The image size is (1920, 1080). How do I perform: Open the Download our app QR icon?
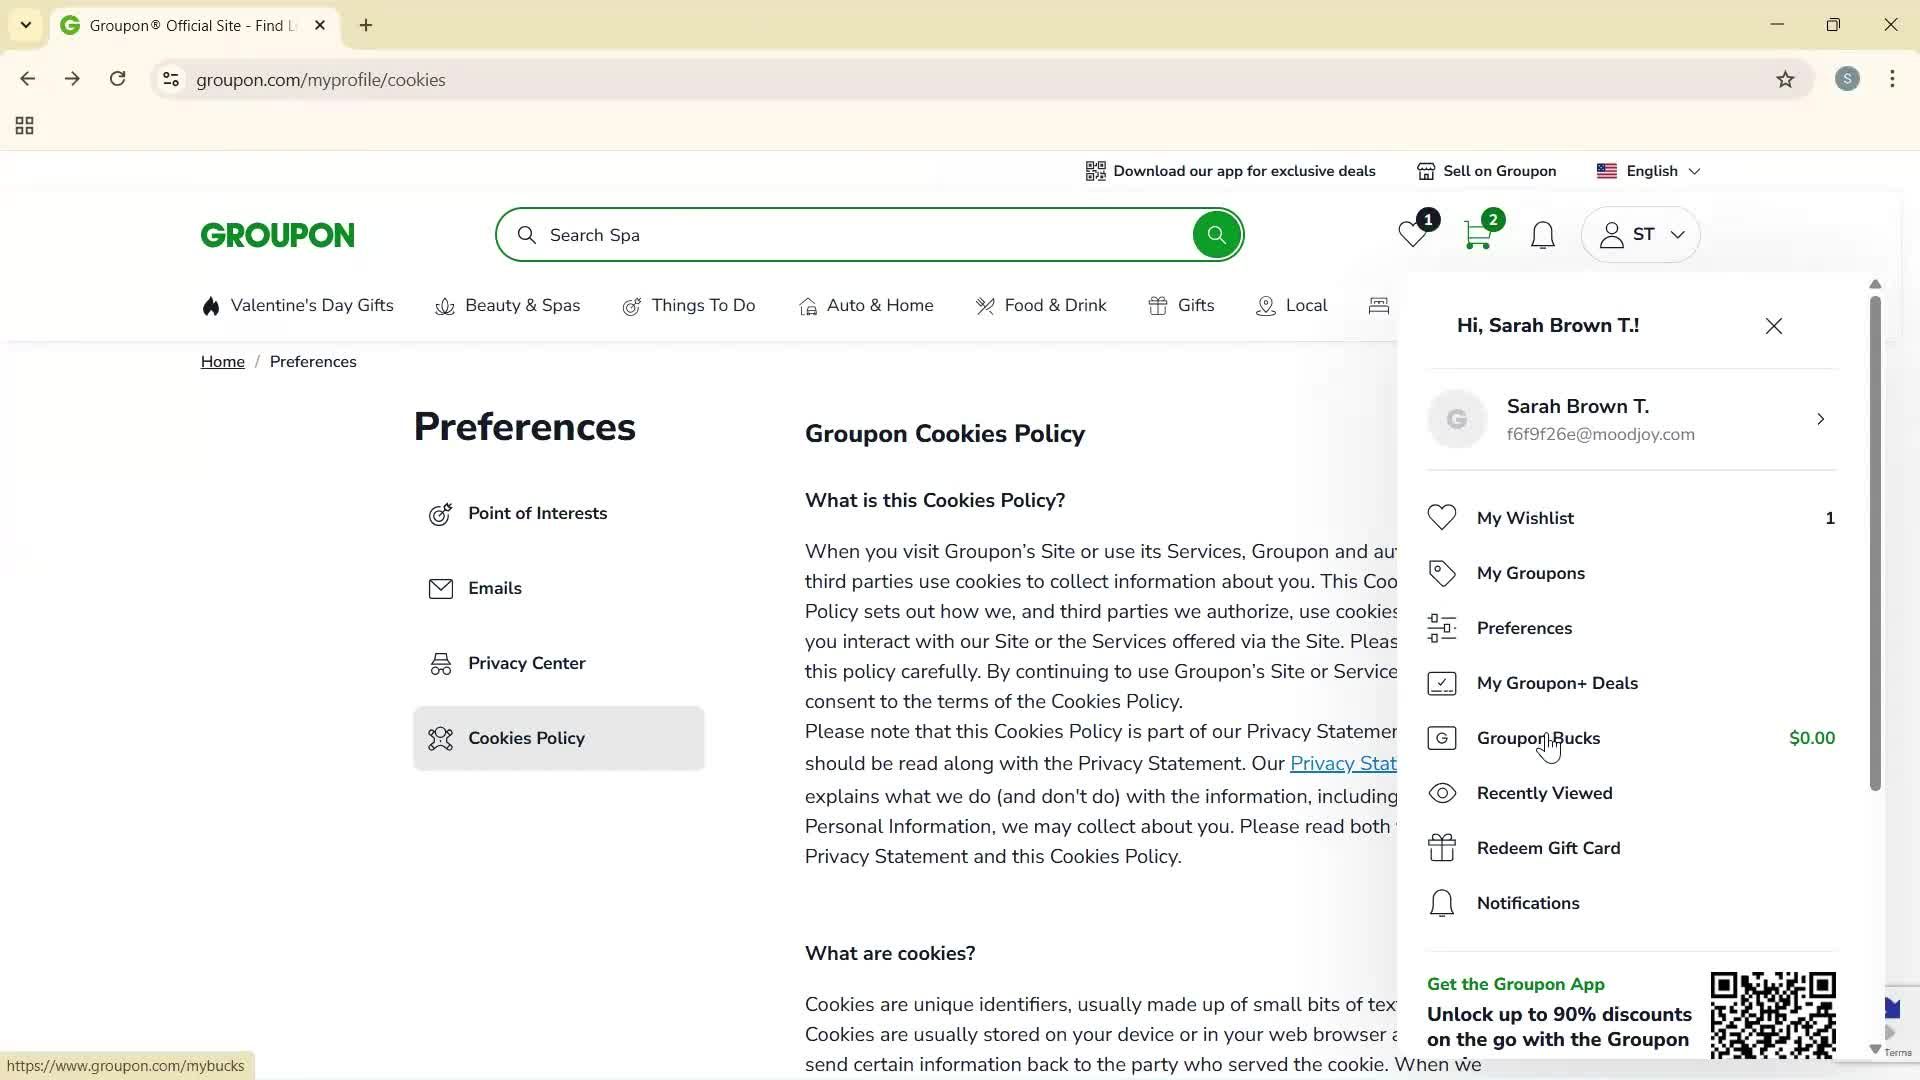pyautogui.click(x=1096, y=170)
